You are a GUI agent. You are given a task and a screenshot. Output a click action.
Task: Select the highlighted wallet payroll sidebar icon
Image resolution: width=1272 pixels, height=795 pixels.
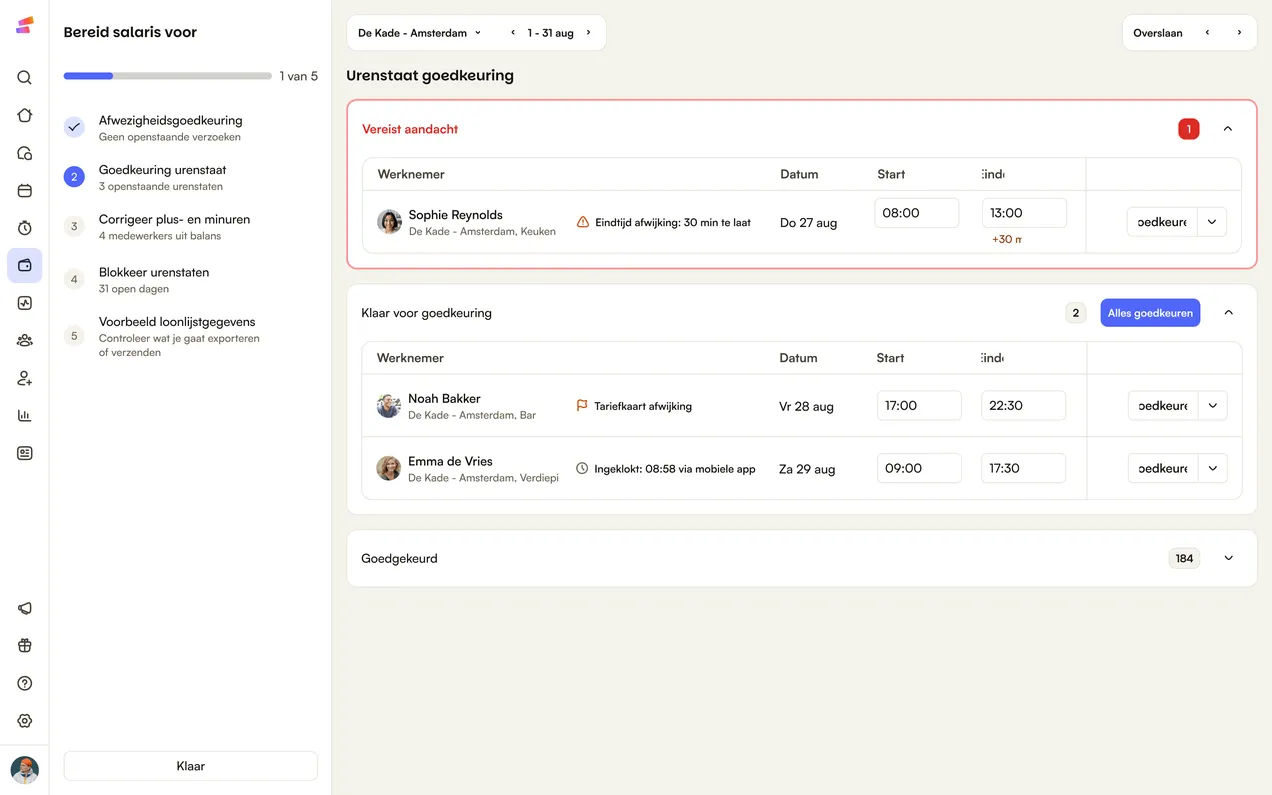coord(25,266)
